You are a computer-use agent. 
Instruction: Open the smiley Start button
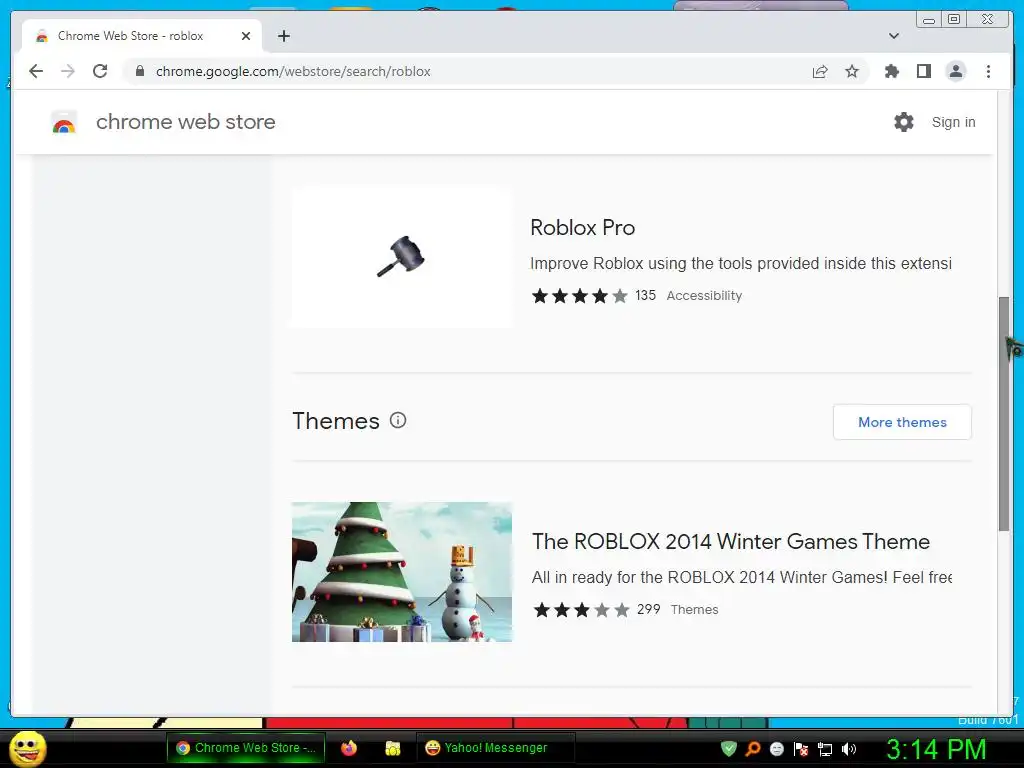[x=27, y=748]
